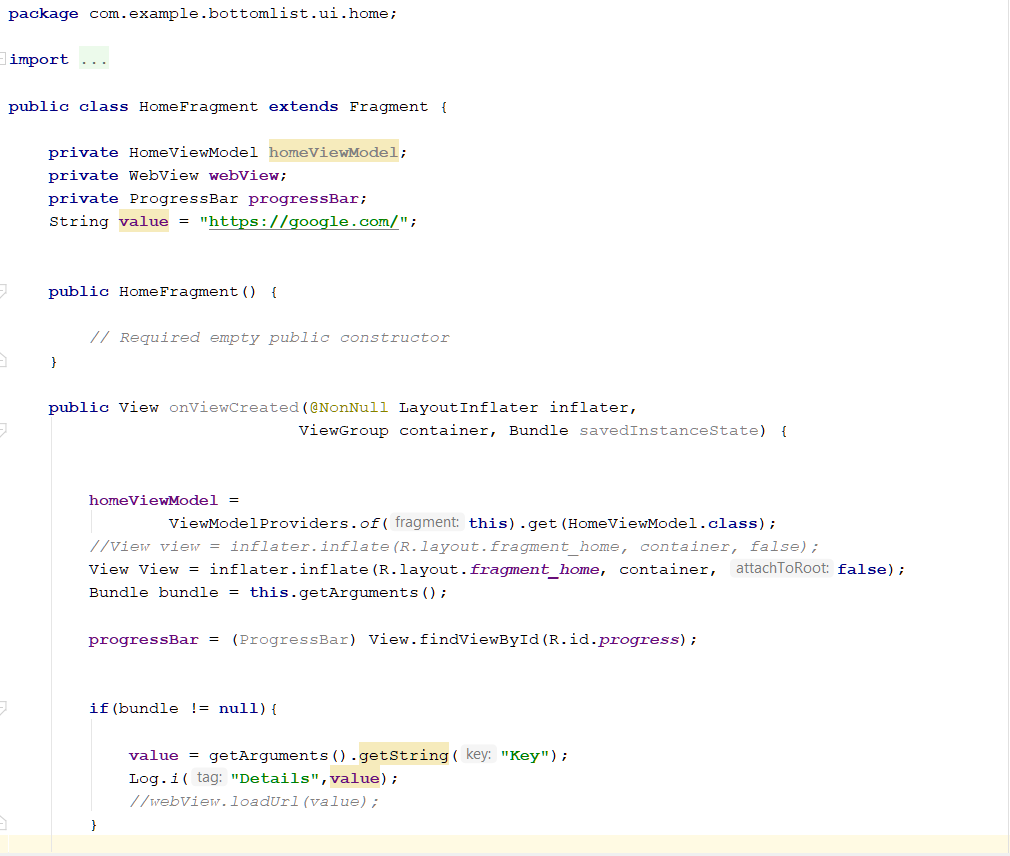1010x856 pixels.
Task: Click the package name com.example.bottomlist.ui.home
Action: click(238, 13)
